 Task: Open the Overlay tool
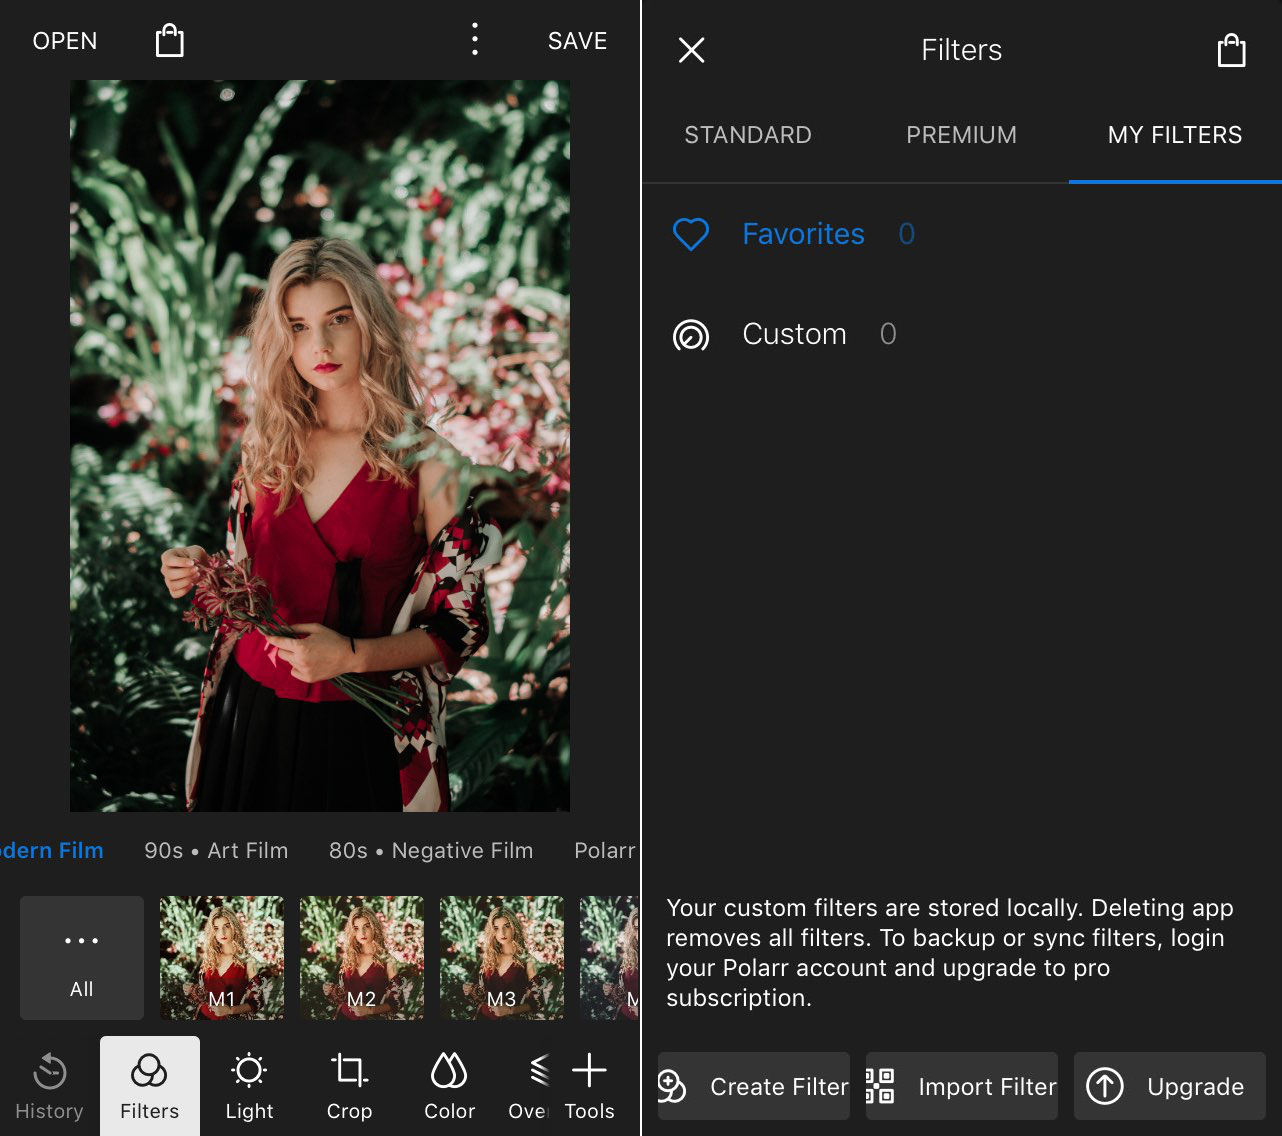[527, 1086]
